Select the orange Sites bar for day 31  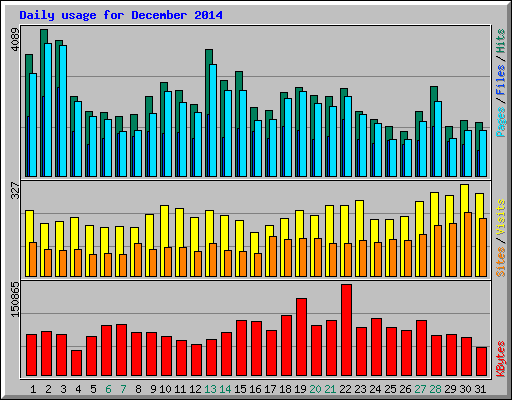pos(483,248)
